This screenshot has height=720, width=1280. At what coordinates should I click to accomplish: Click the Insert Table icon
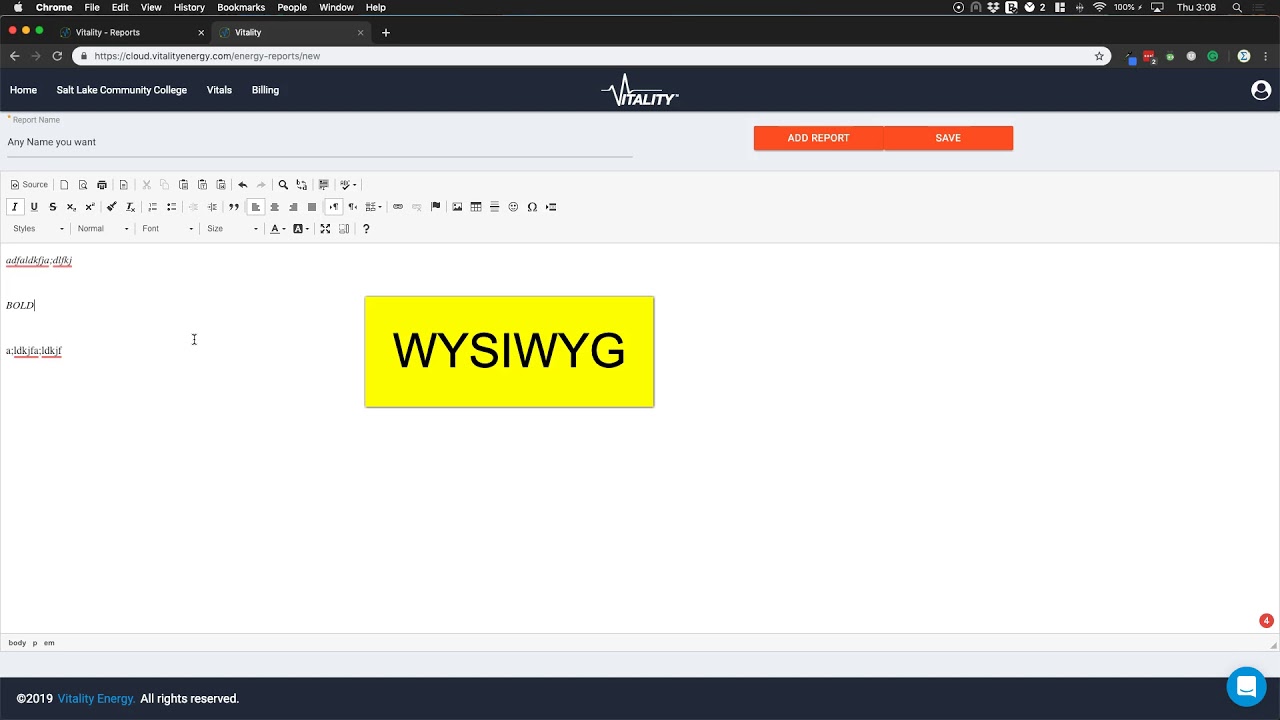[x=476, y=207]
